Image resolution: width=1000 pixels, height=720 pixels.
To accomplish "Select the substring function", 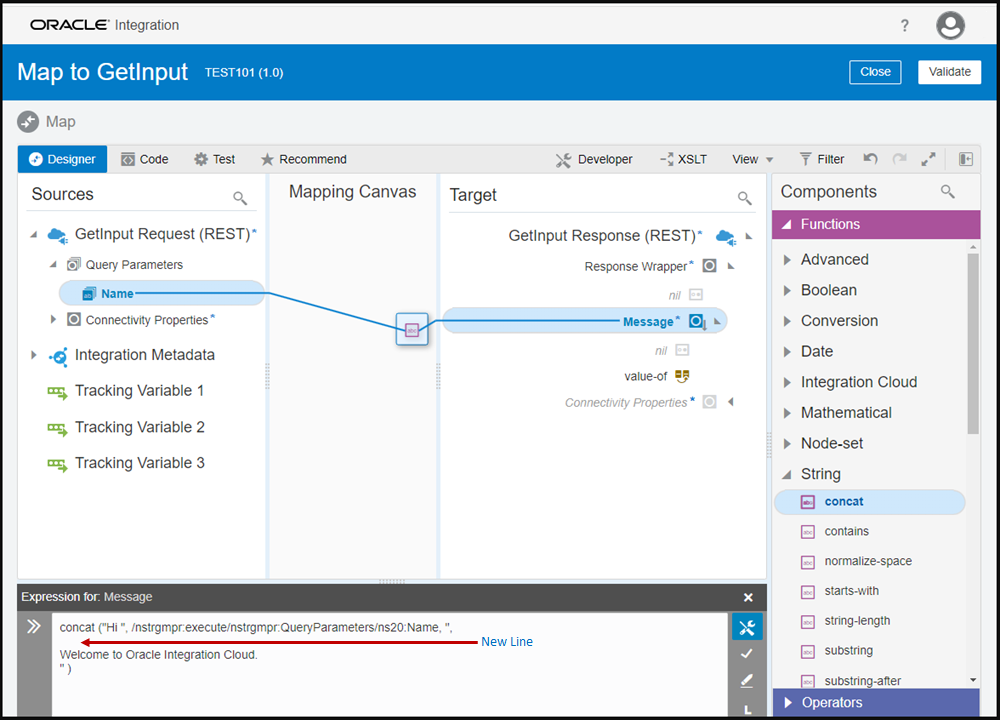I will pos(848,650).
